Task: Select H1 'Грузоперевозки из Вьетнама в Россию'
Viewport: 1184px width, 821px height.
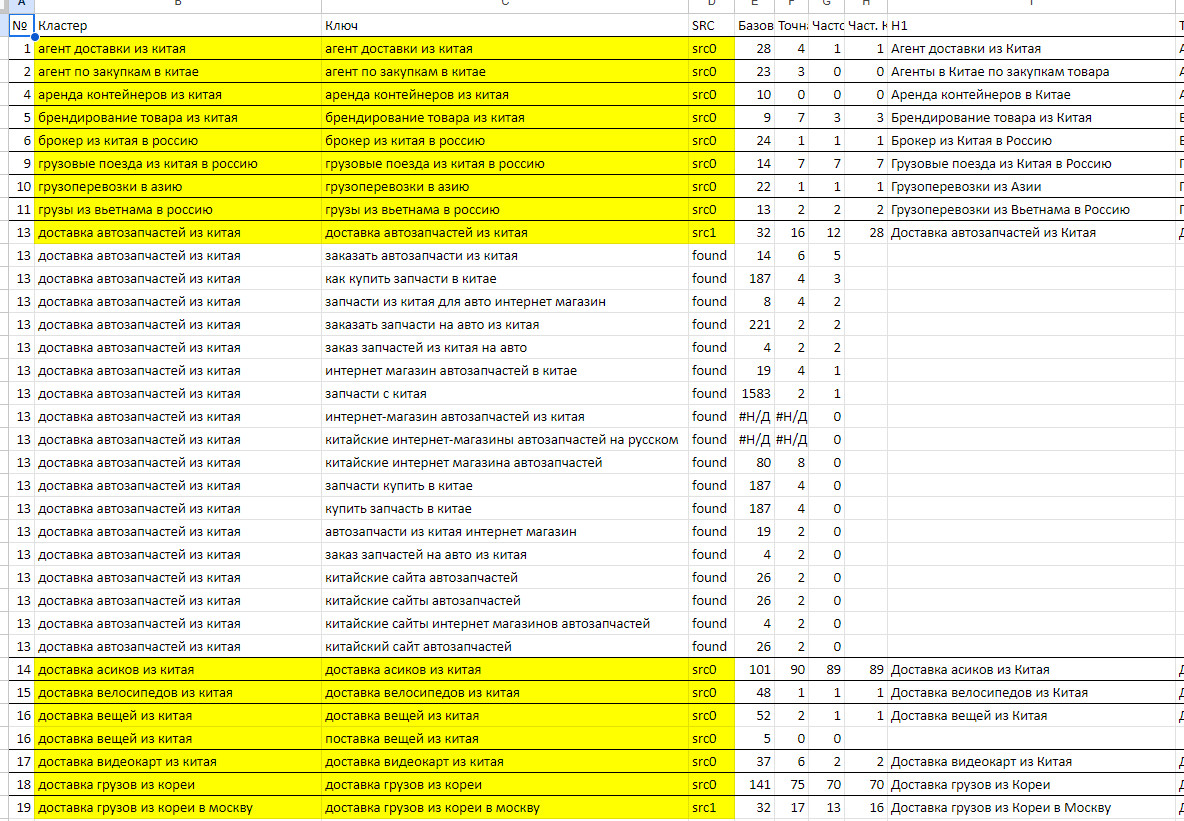Action: click(x=1031, y=210)
